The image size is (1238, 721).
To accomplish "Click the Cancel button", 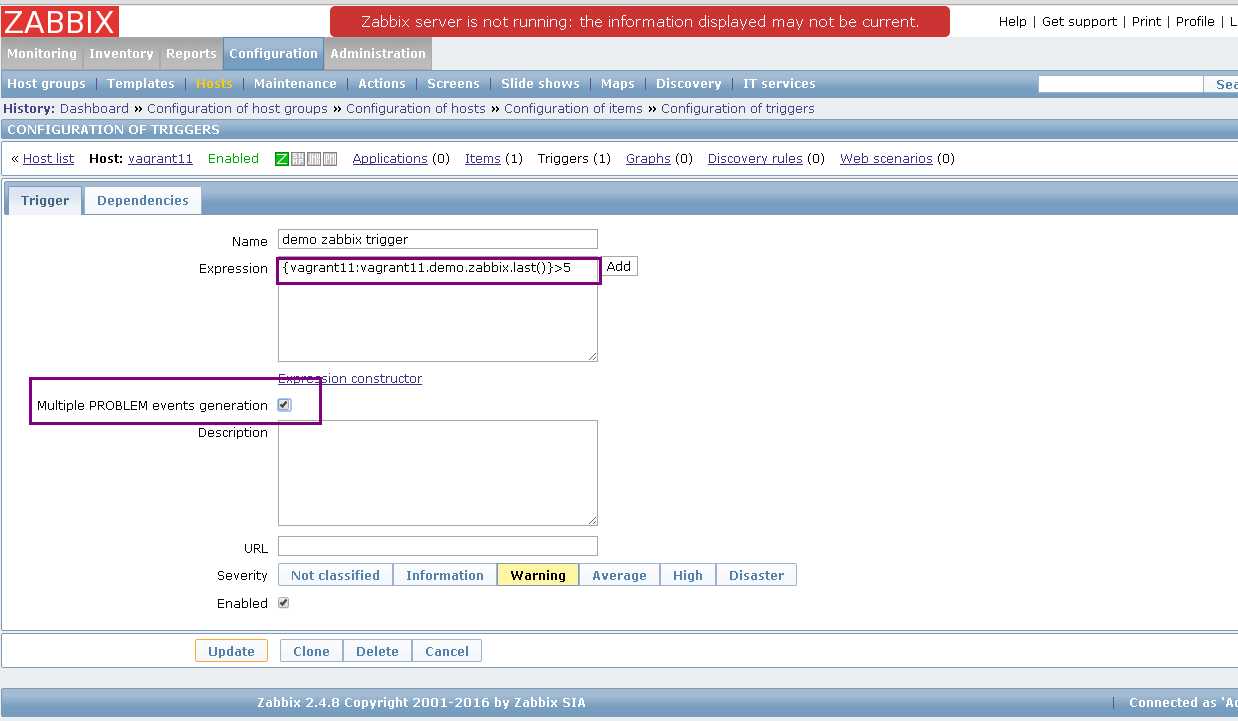I will [x=447, y=651].
